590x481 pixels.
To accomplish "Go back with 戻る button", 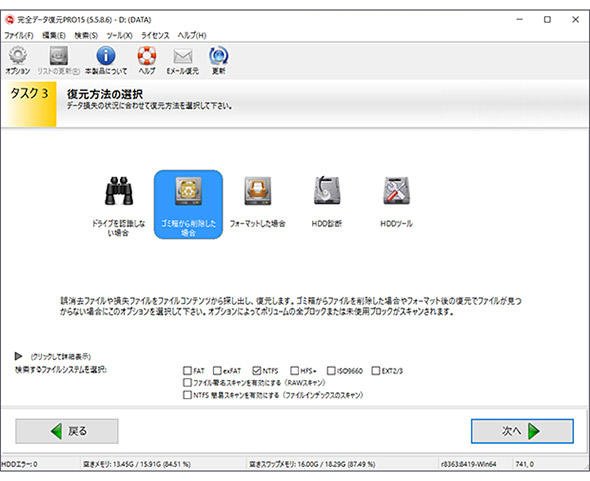I will click(67, 431).
